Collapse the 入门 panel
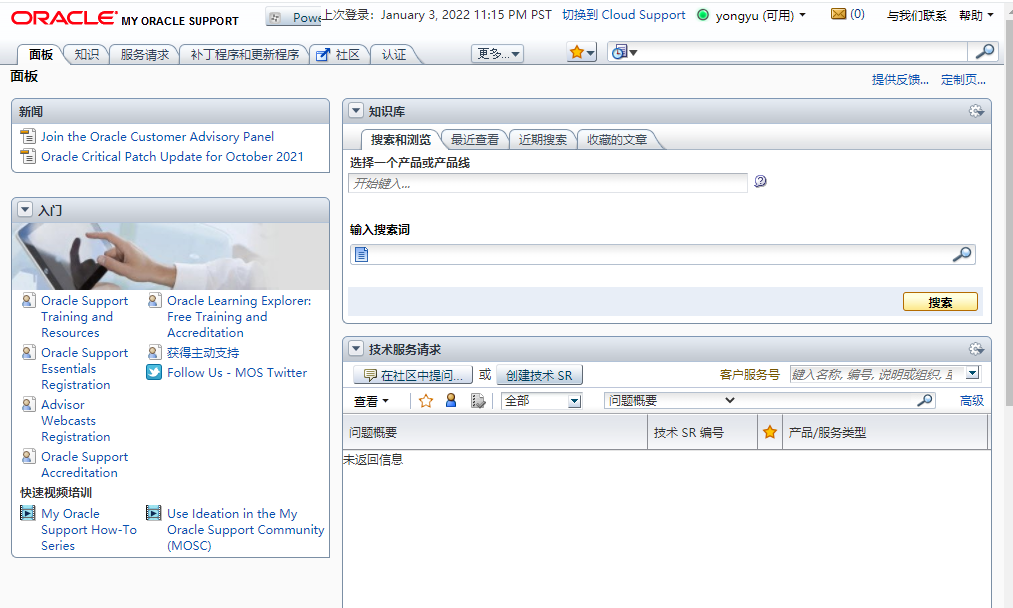 pos(25,209)
